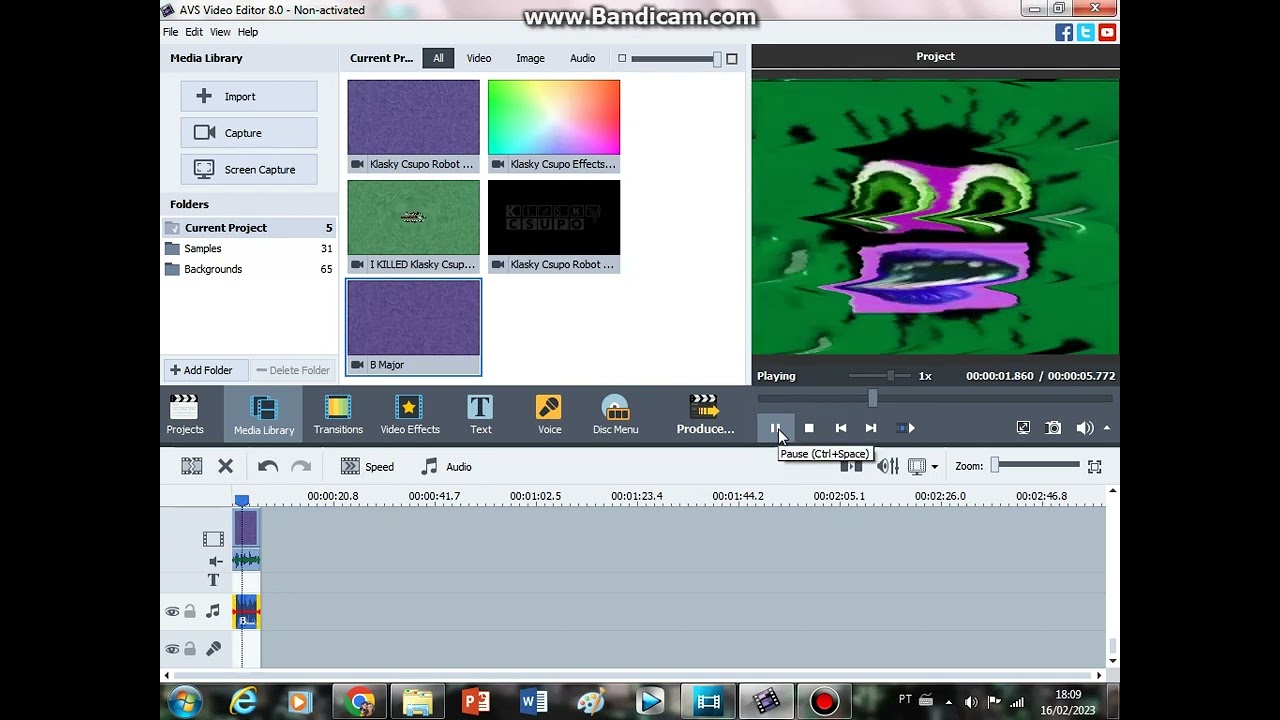The height and width of the screenshot is (720, 1280).
Task: Filter library by Video
Action: coord(479,58)
